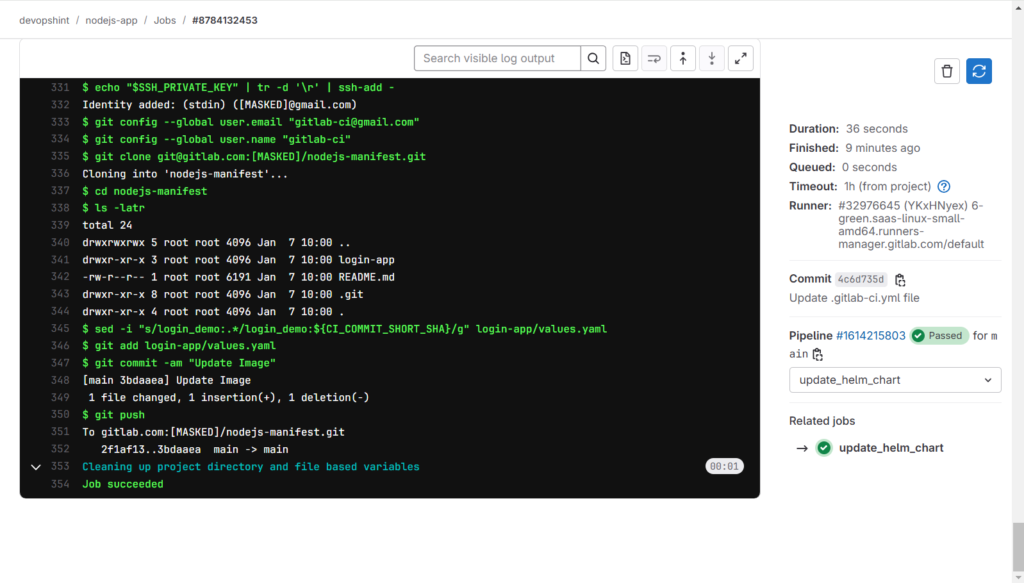Click log line number 354
The image size is (1024, 583).
tap(60, 484)
